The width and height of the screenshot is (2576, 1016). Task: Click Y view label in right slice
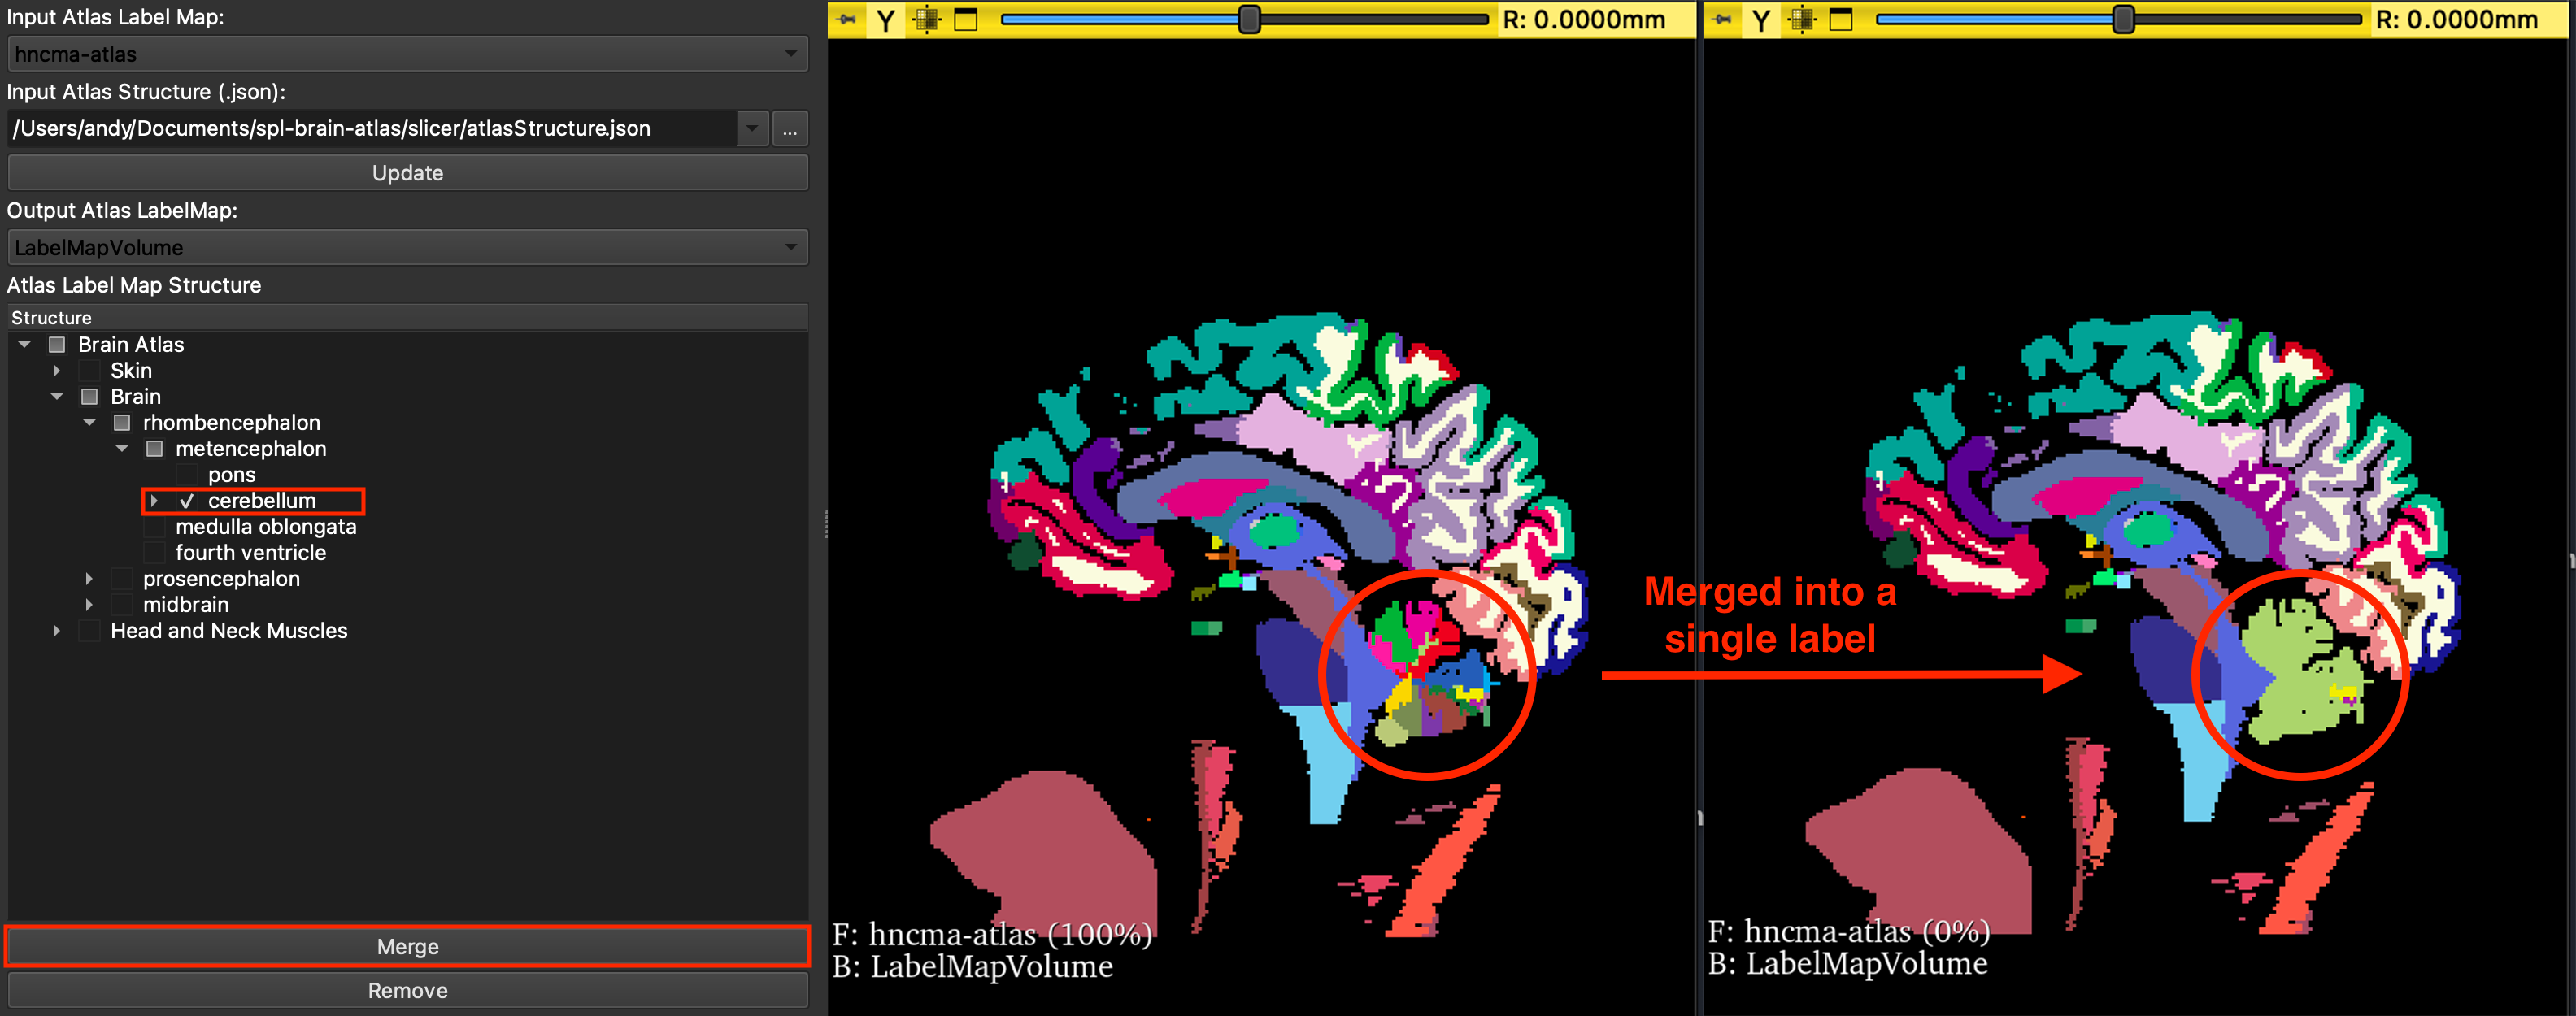pos(1762,20)
